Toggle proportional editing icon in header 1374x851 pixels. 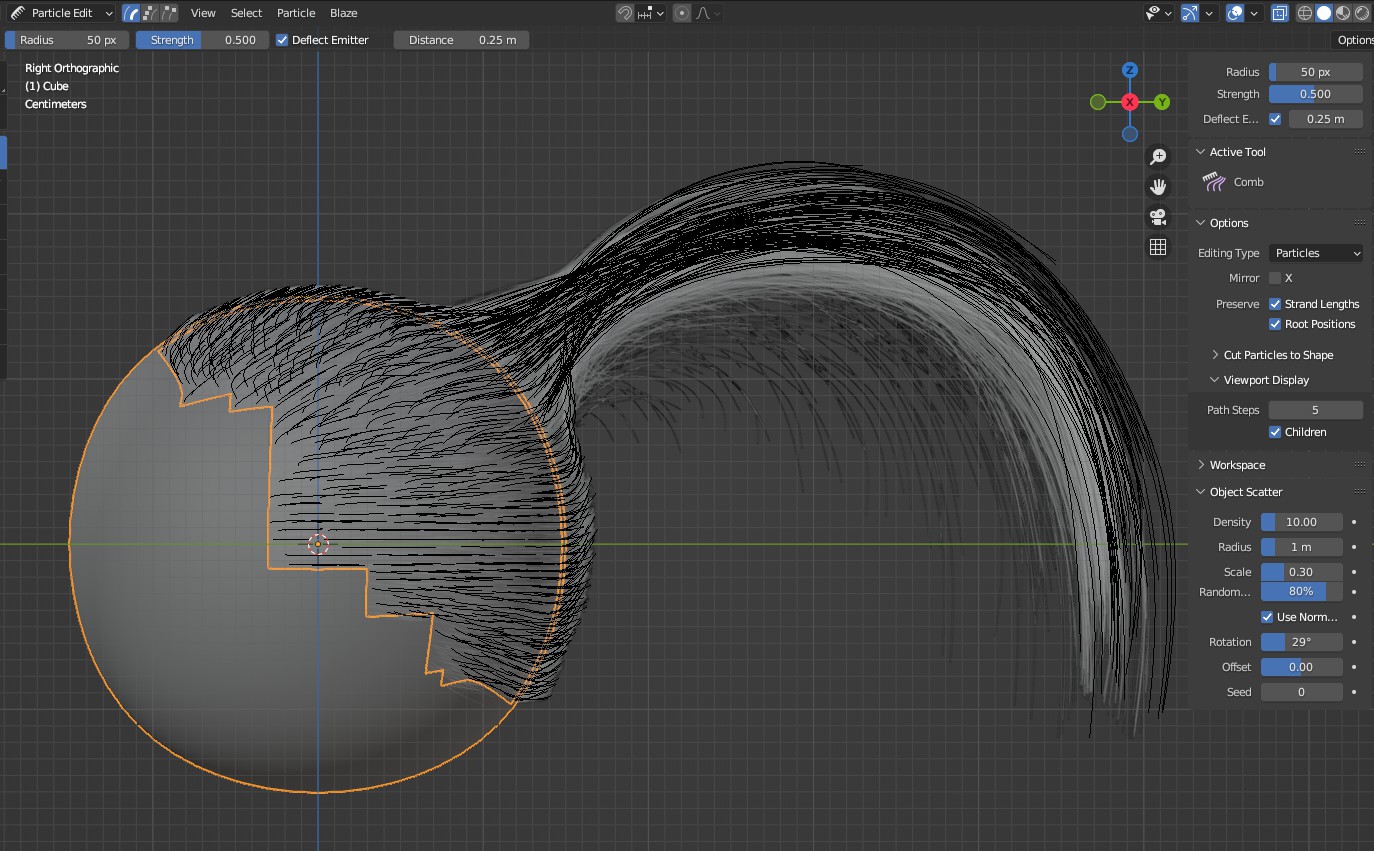682,13
